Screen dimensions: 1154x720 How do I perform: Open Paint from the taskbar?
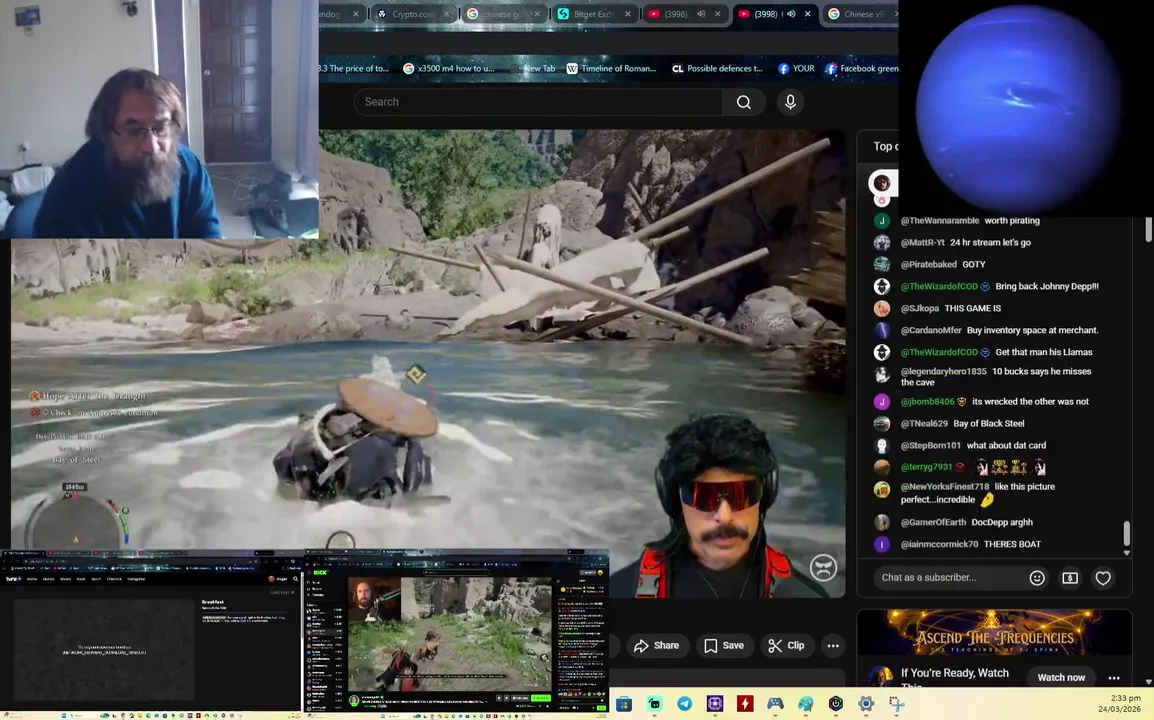pyautogui.click(x=805, y=704)
